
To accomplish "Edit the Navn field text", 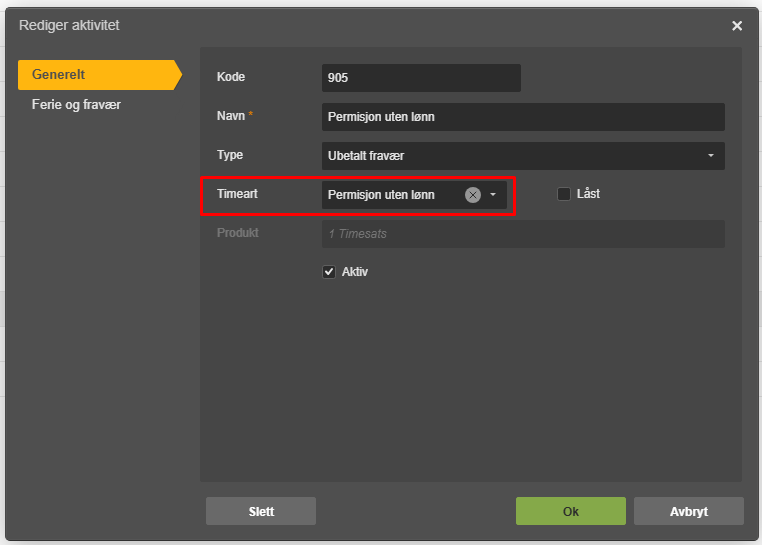I will click(523, 117).
